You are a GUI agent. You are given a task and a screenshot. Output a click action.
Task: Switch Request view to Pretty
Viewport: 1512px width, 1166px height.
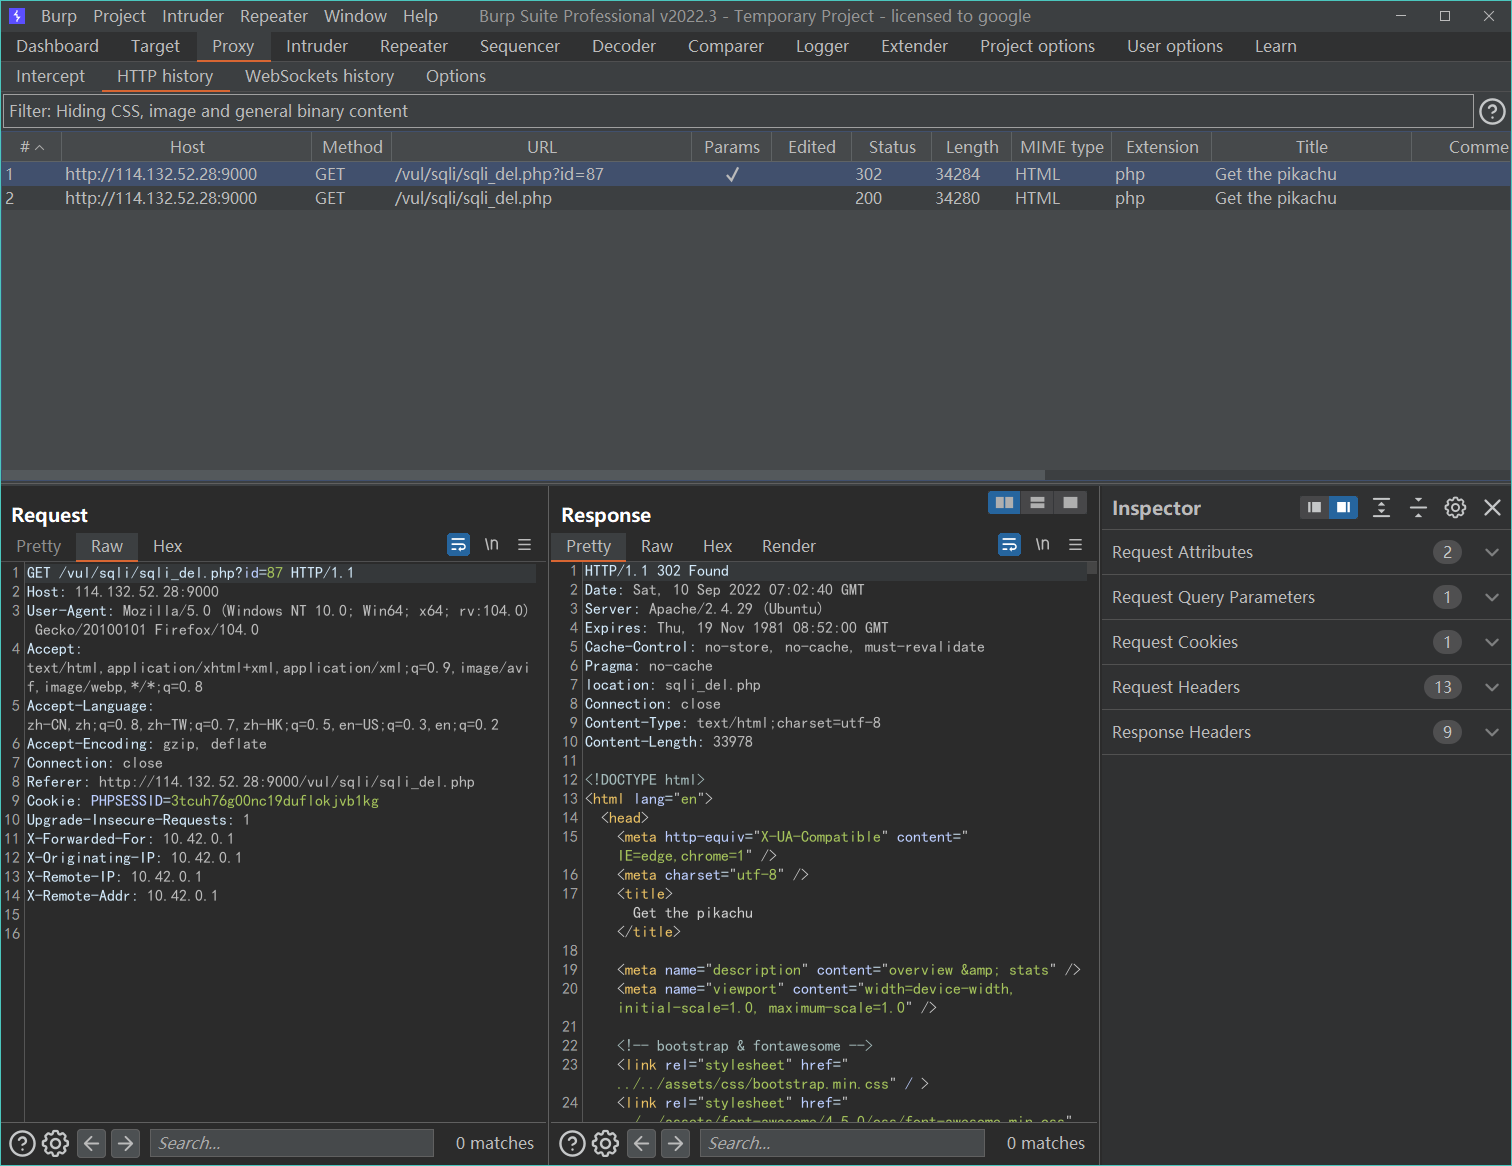tap(38, 546)
